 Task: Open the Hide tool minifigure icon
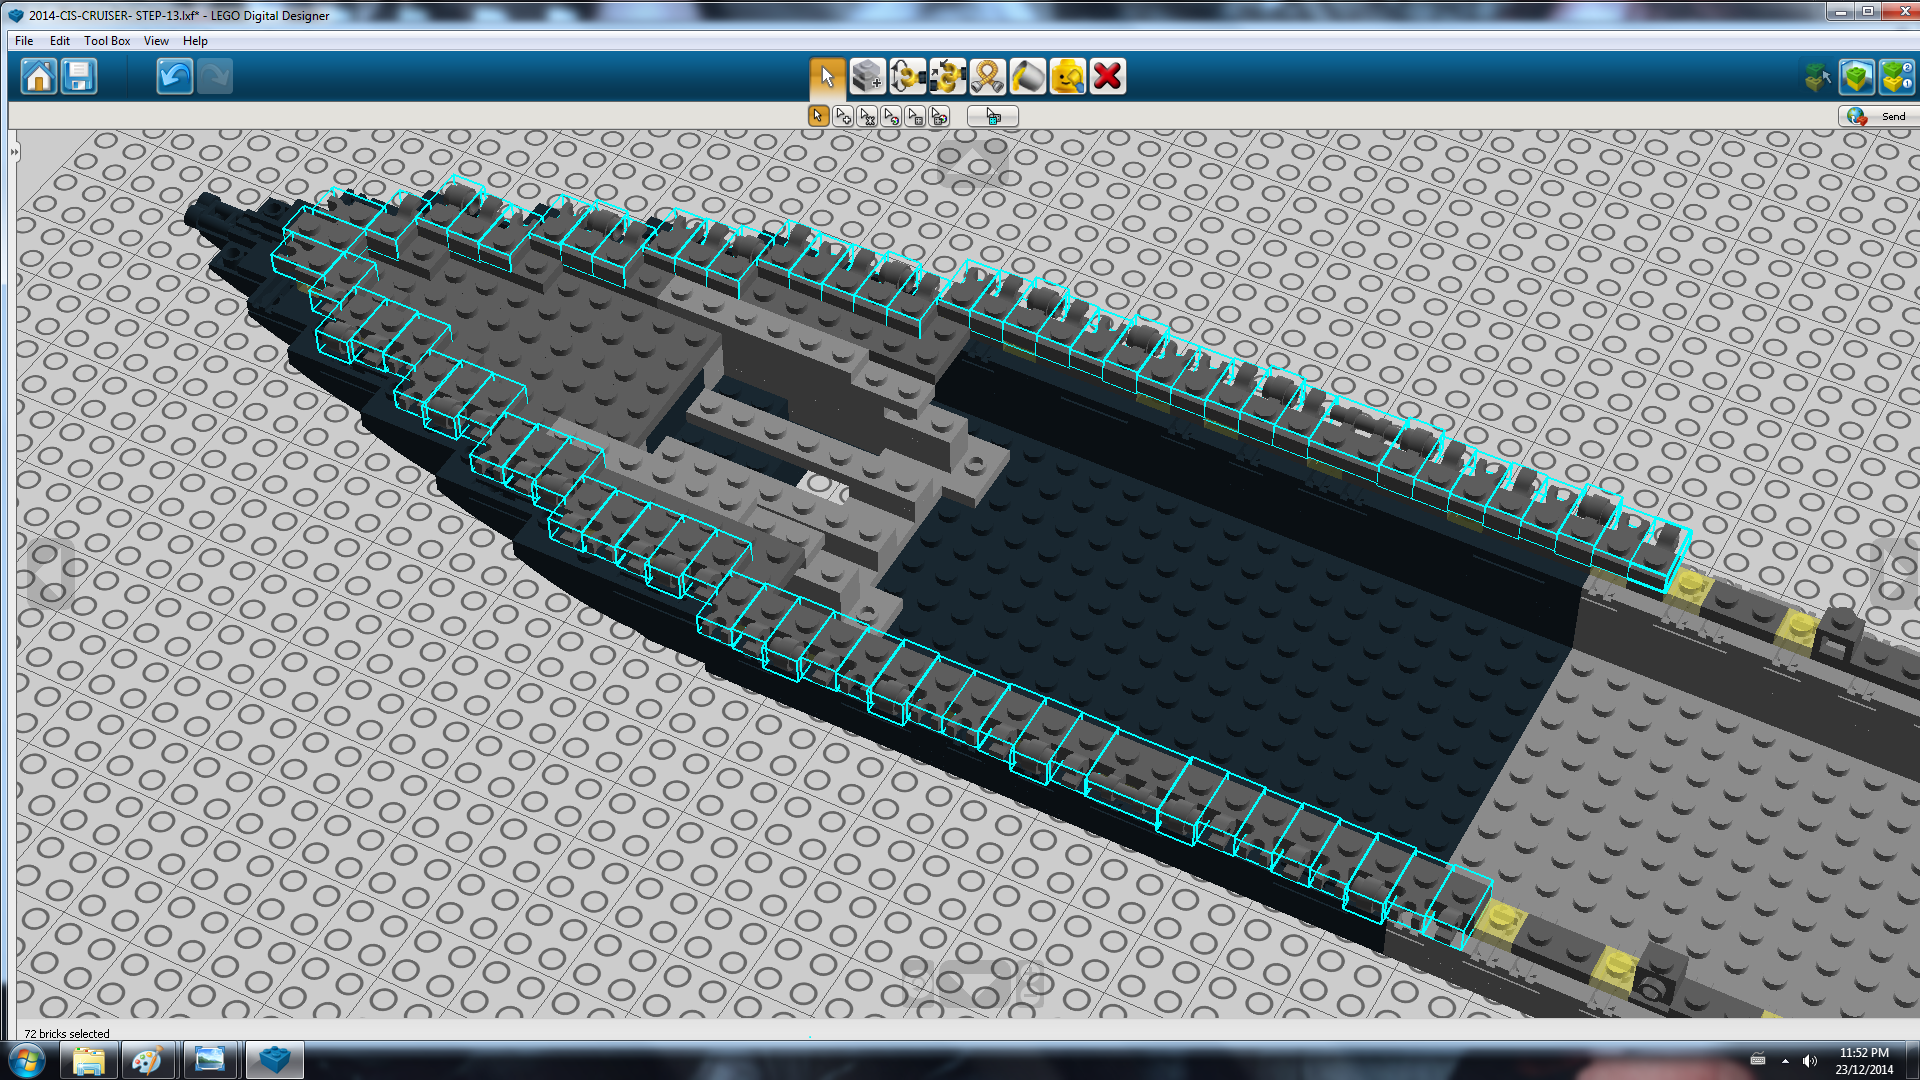coord(1067,77)
